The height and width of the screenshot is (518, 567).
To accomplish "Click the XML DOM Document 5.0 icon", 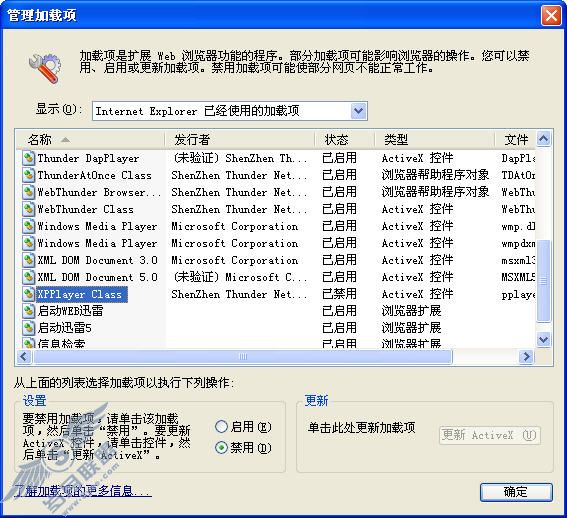I will 28,277.
